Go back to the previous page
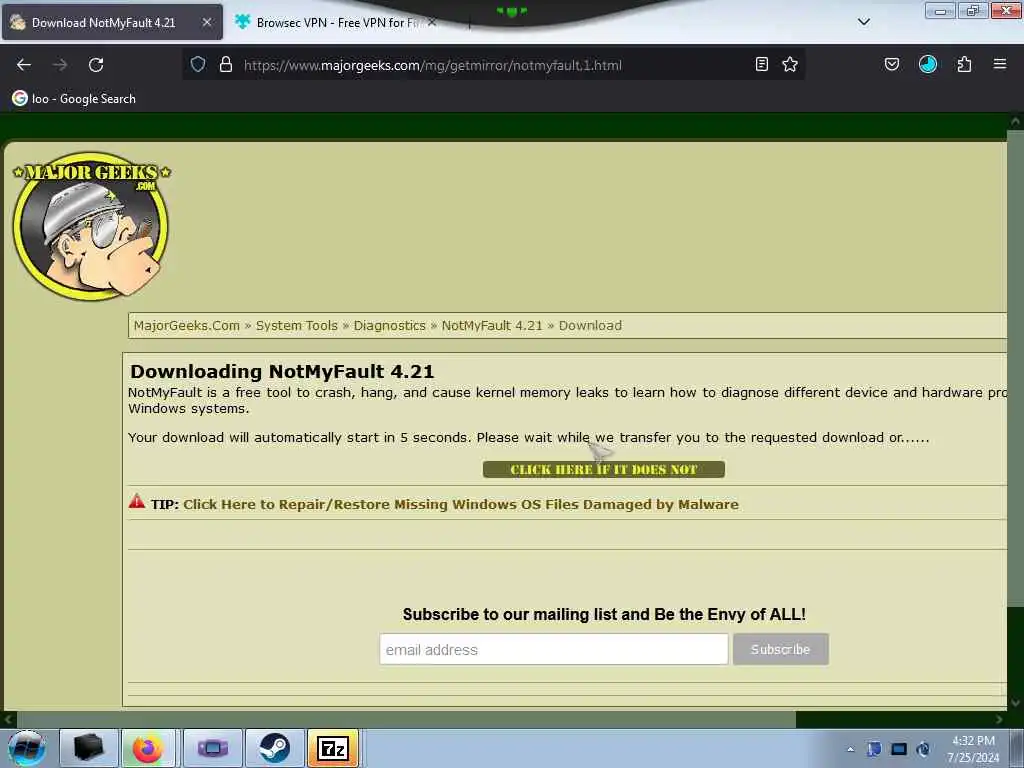The image size is (1024, 768). (24, 65)
